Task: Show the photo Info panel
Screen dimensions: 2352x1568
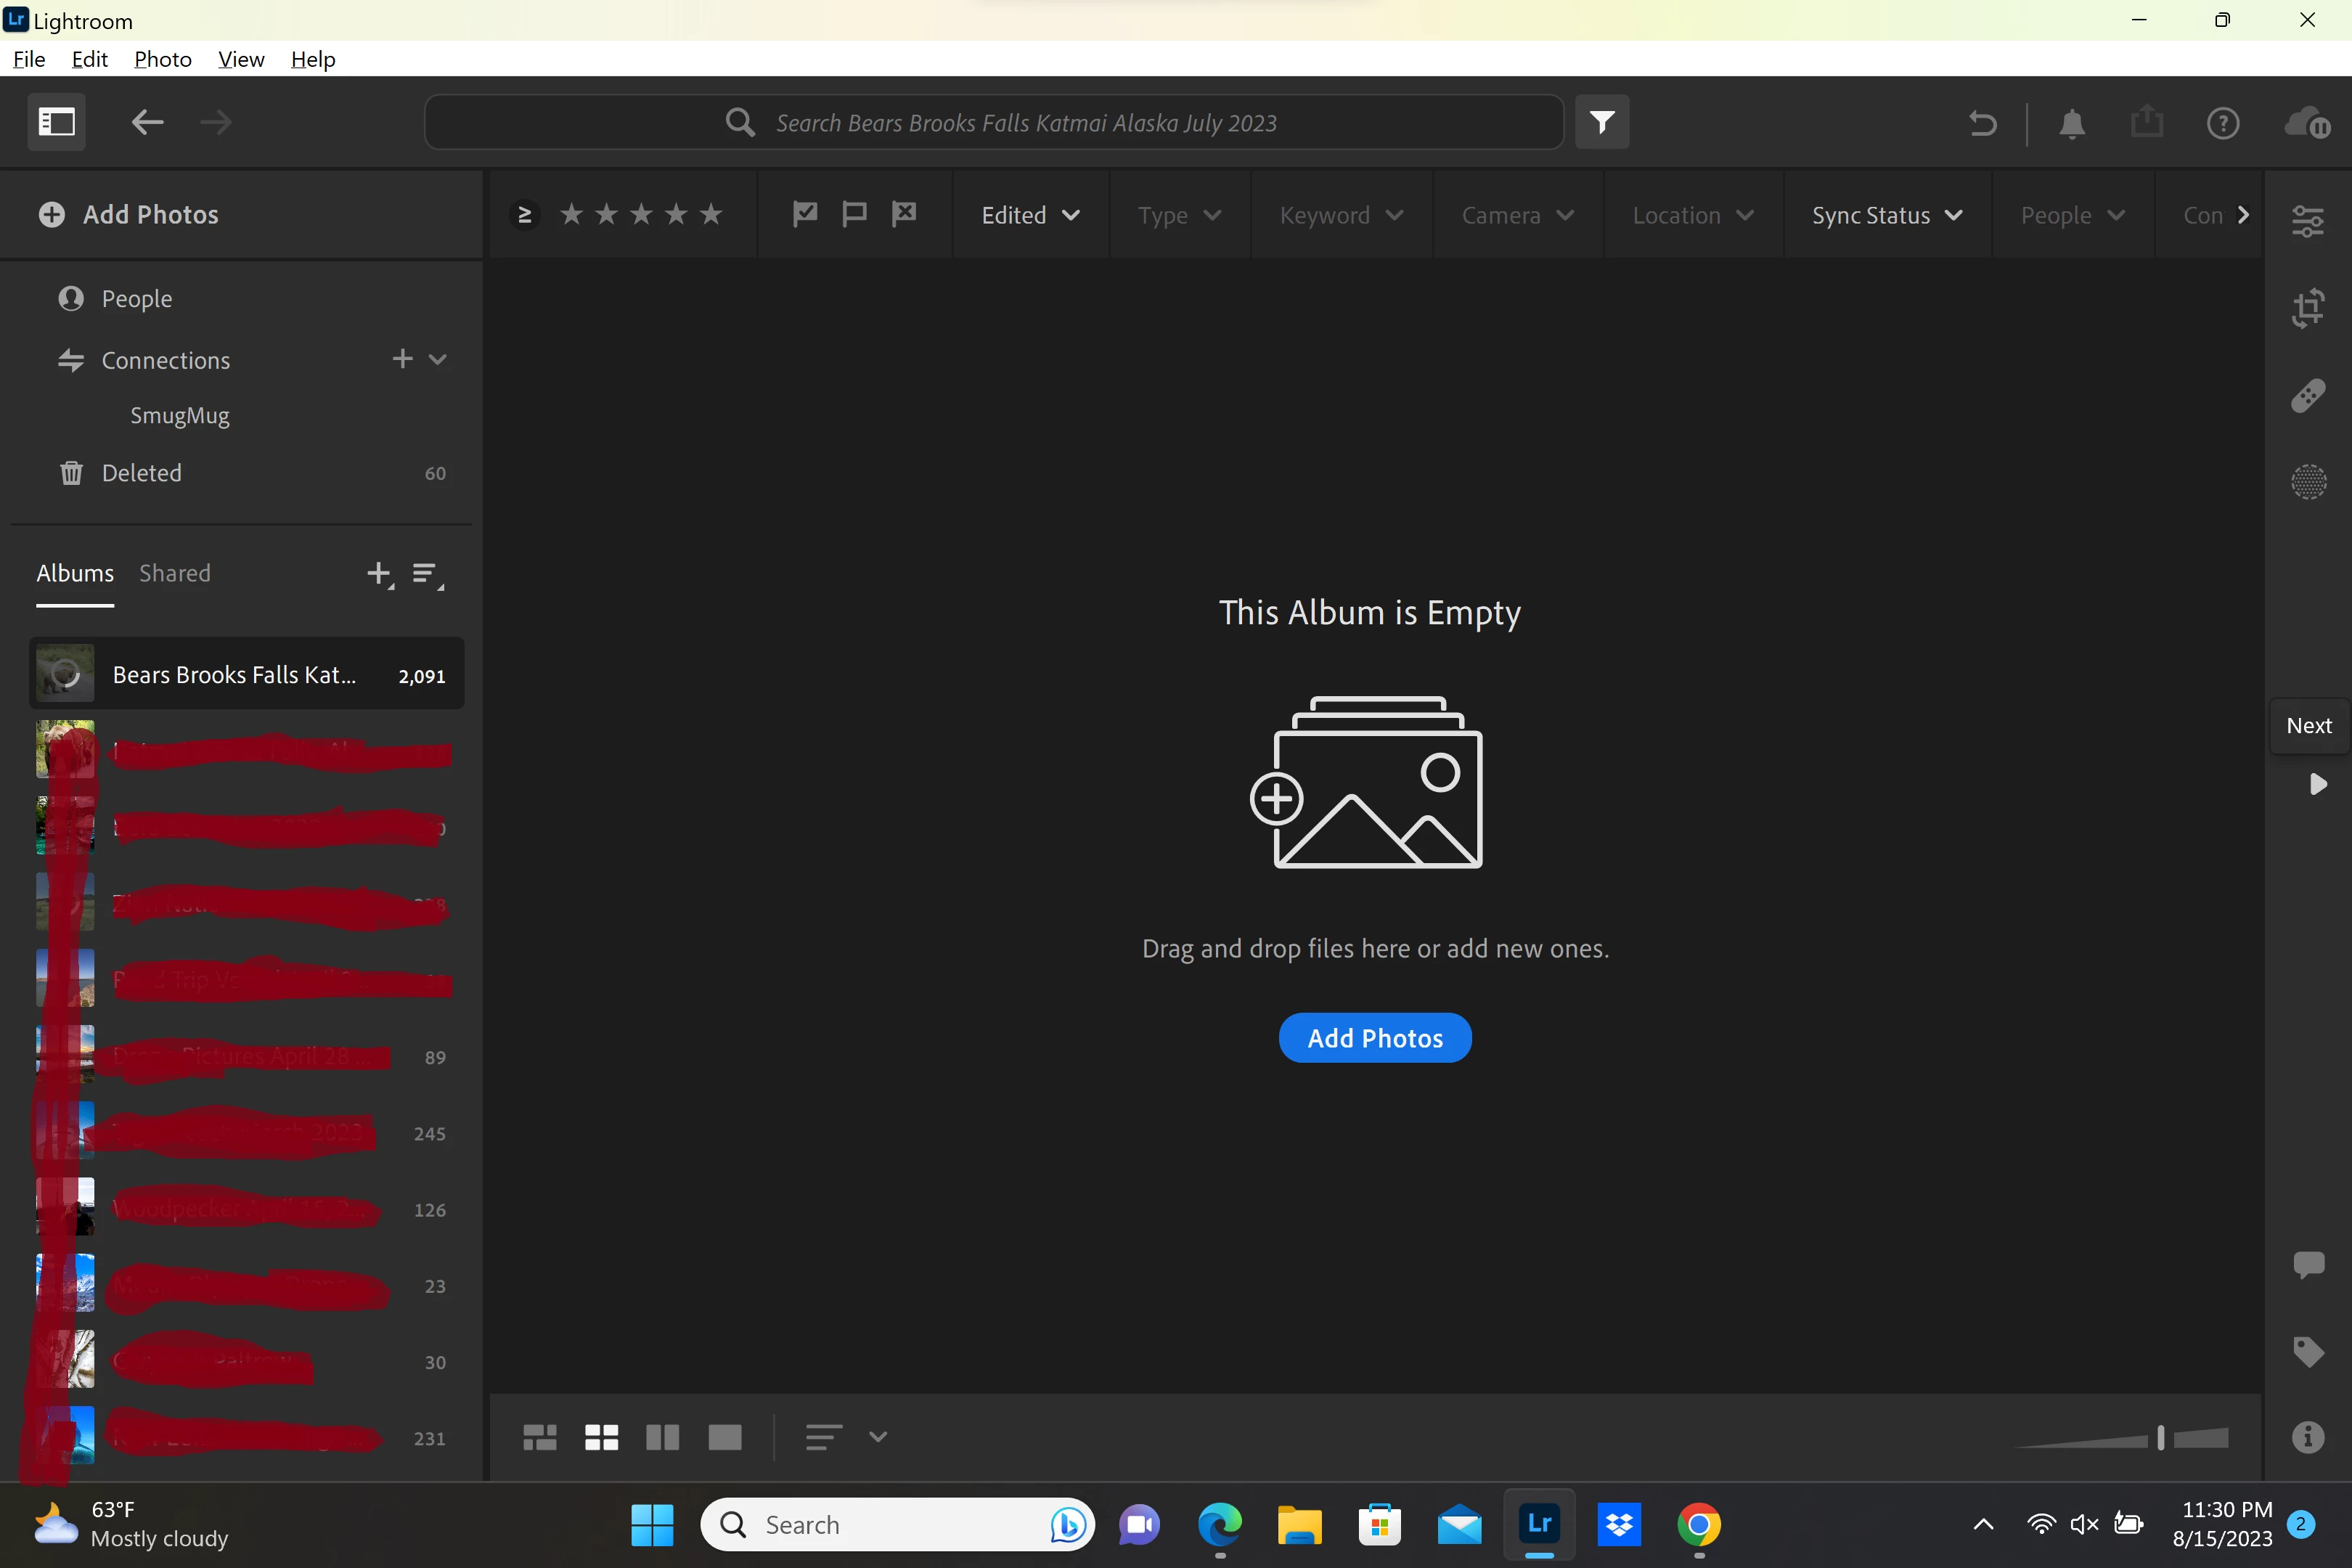Action: click(x=2308, y=1437)
